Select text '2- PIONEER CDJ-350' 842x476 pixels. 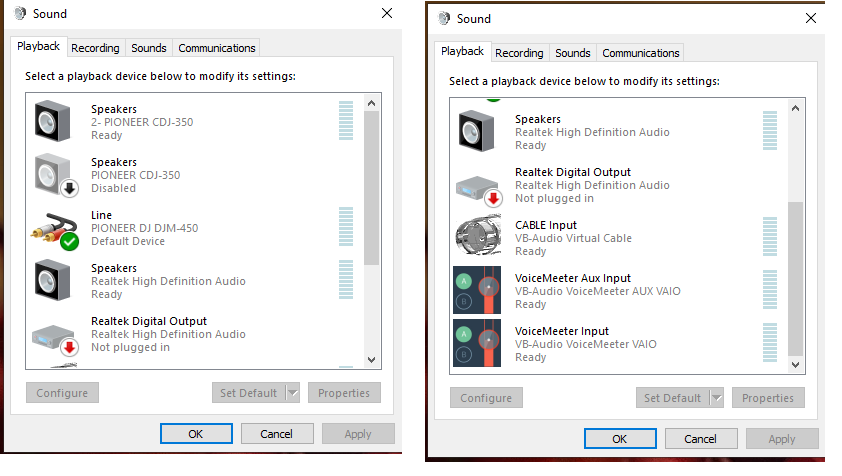click(x=142, y=122)
